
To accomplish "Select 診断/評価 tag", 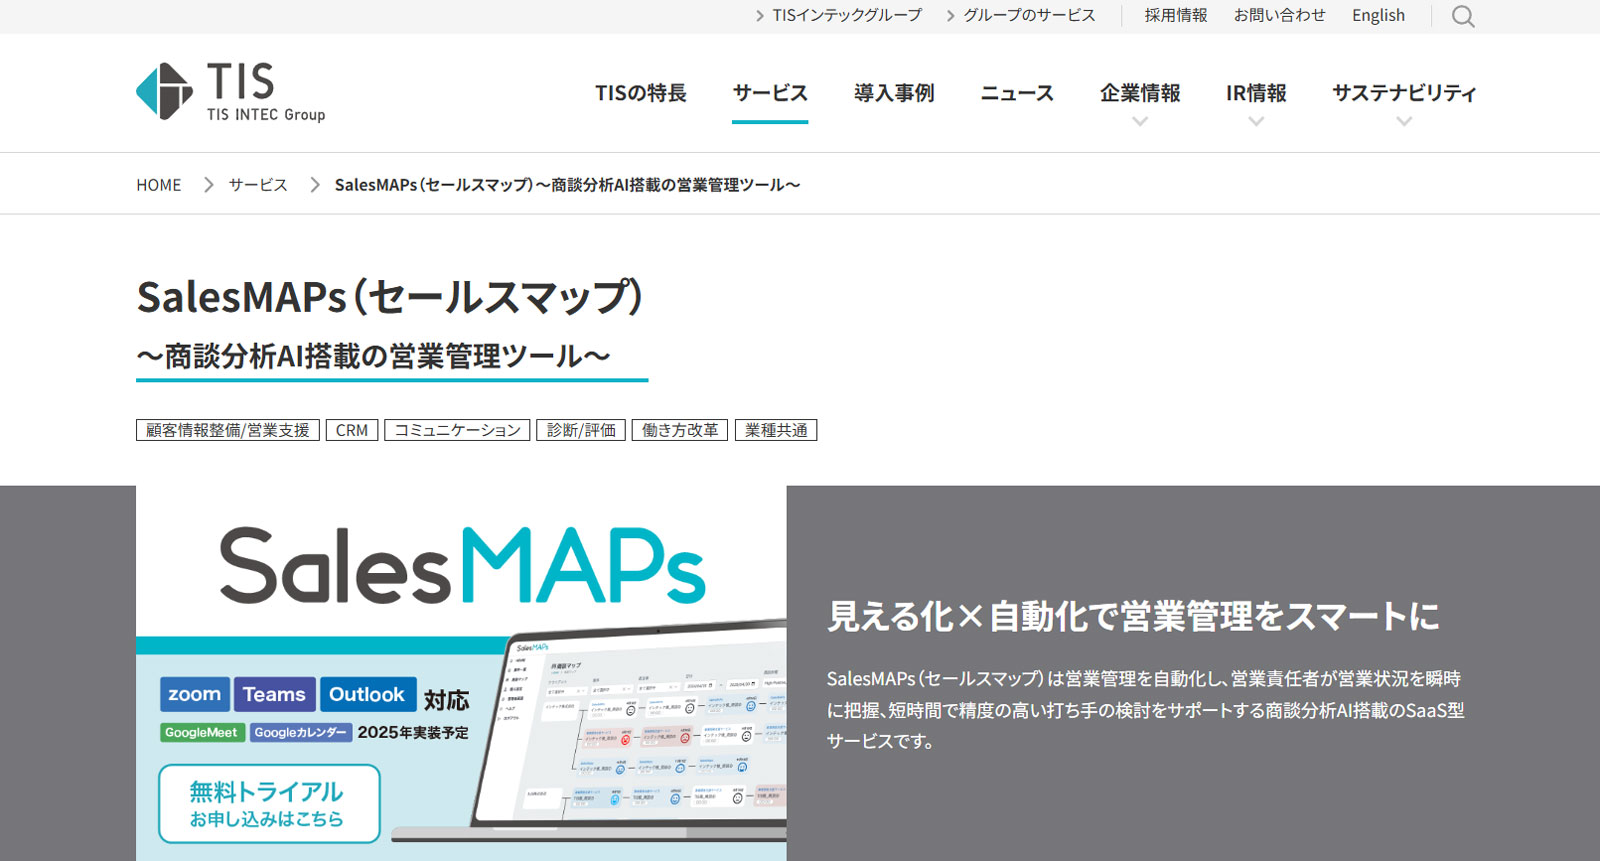I will click(581, 430).
